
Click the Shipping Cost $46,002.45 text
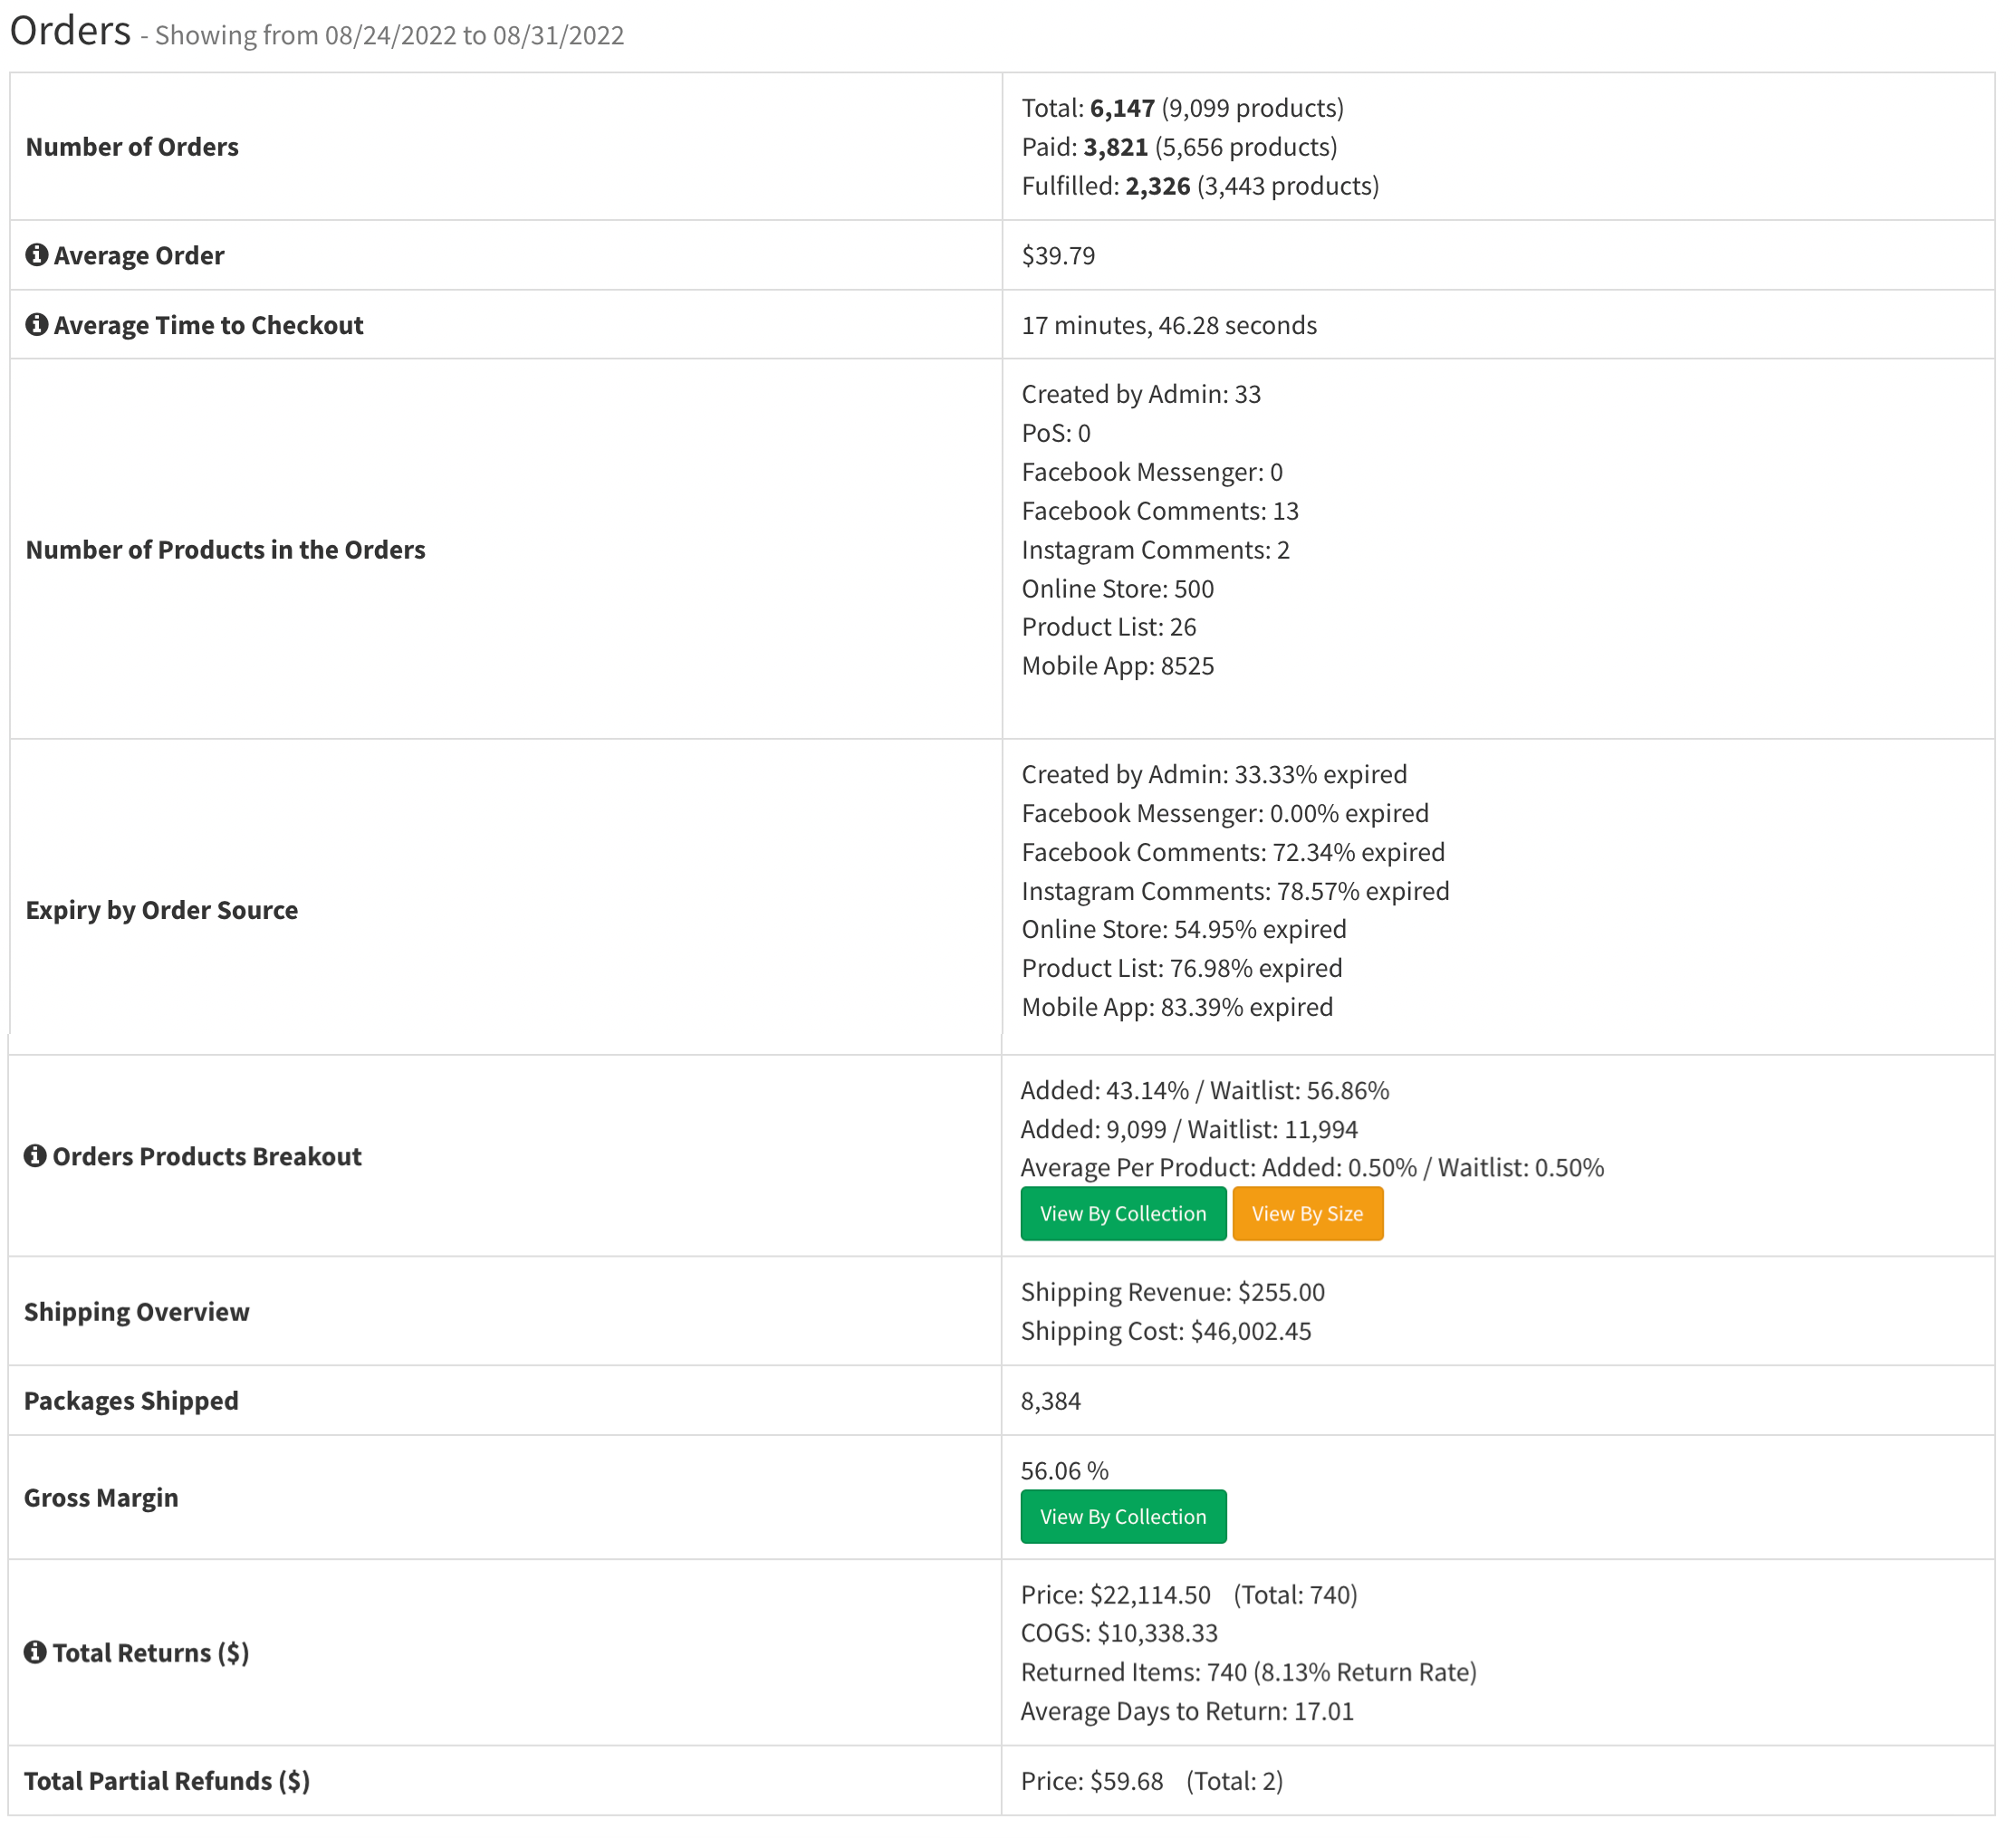tap(1165, 1331)
